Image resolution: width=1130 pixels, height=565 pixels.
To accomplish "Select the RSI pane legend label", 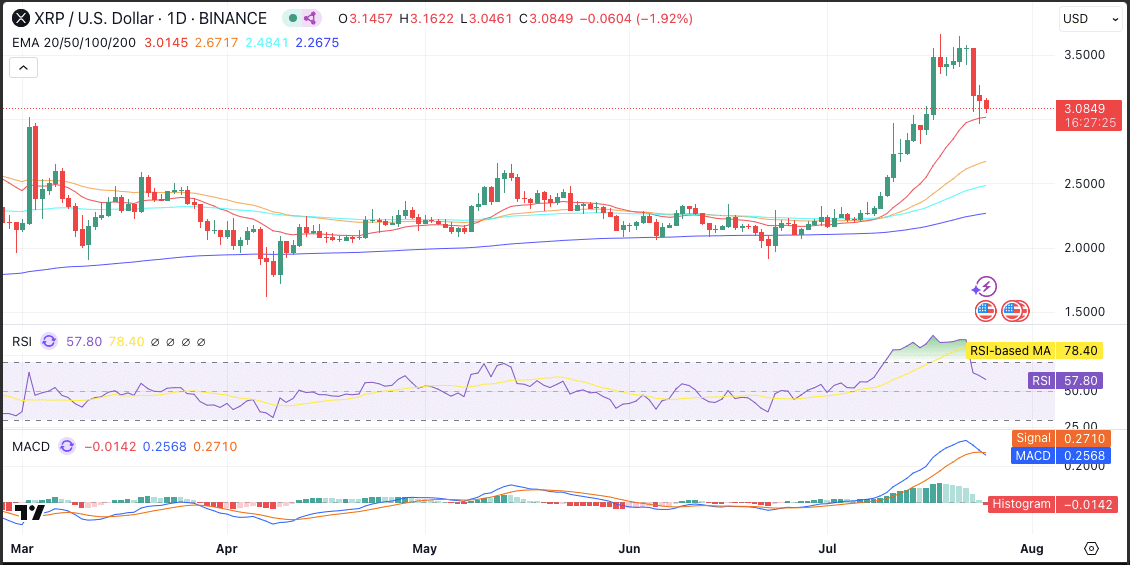I will tap(22, 341).
